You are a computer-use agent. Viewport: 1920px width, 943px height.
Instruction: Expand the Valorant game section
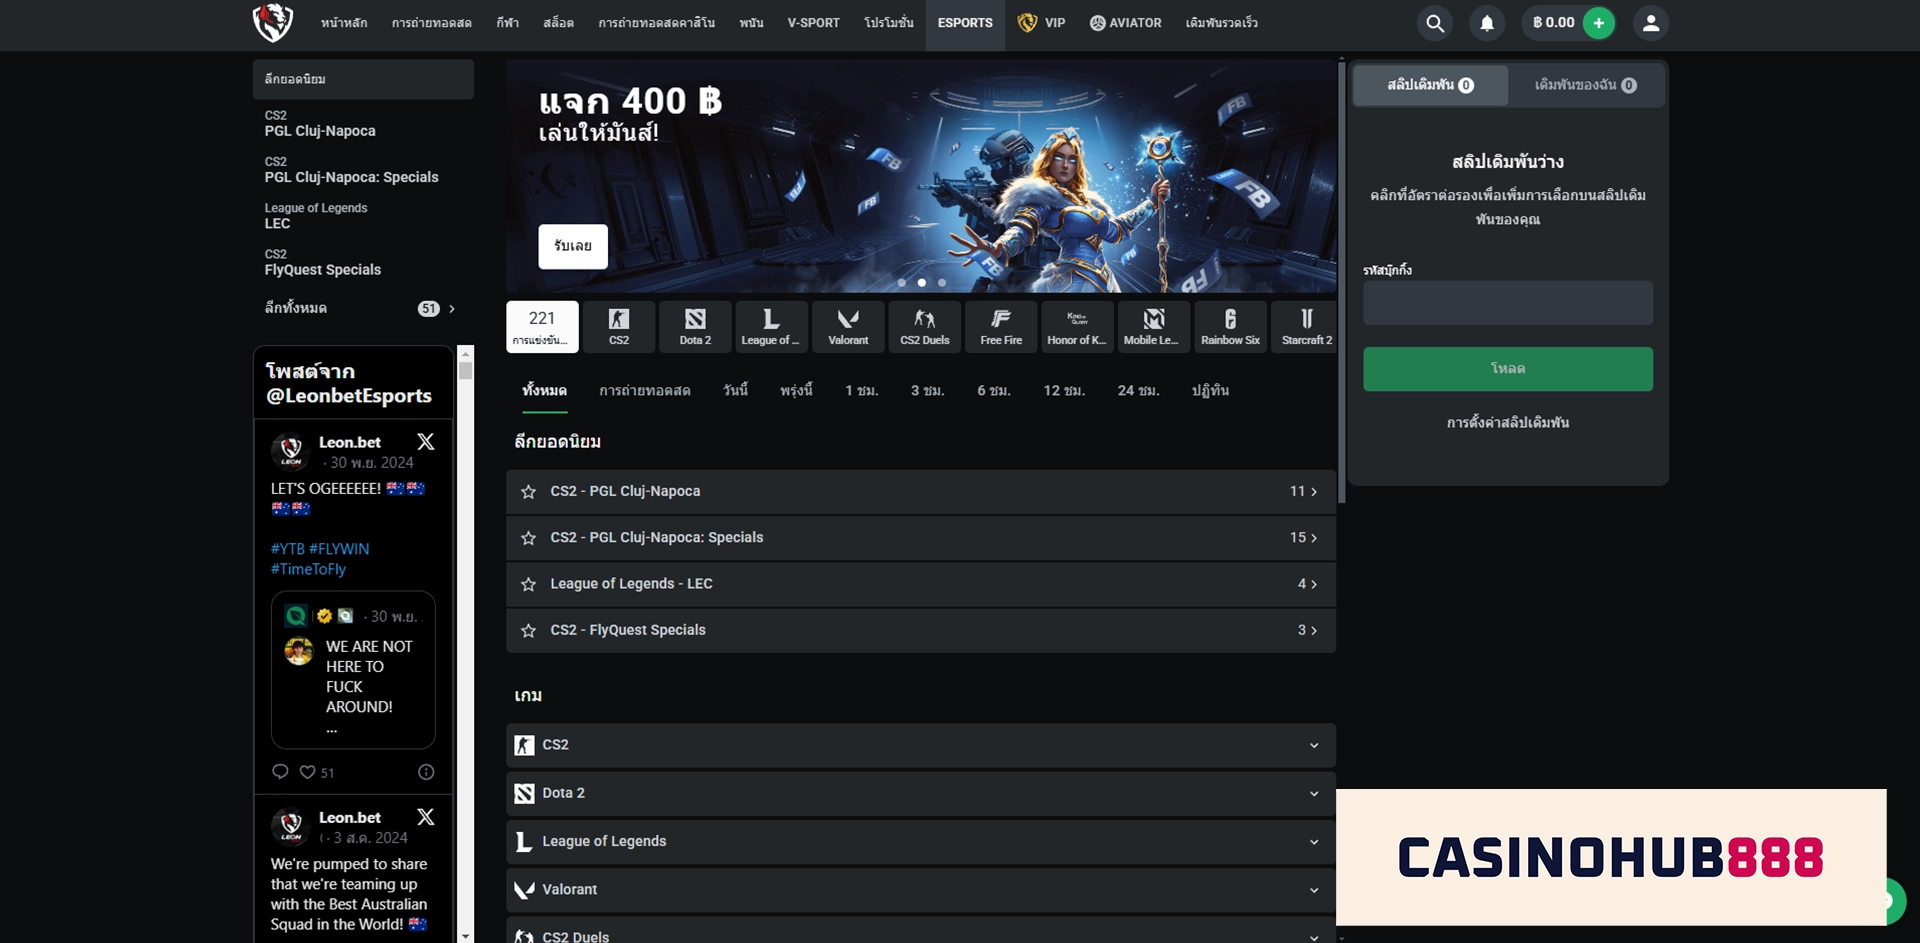tap(921, 889)
